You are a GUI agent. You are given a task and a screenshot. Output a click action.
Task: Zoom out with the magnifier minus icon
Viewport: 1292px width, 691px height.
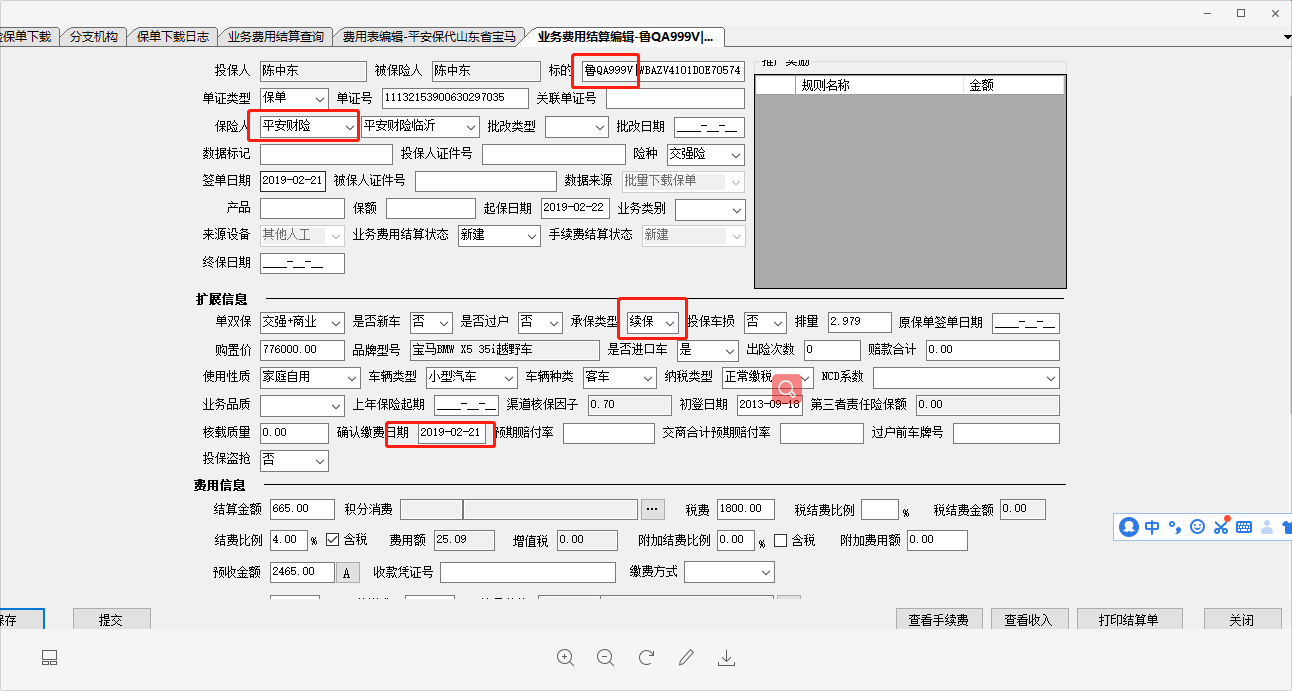click(x=605, y=658)
